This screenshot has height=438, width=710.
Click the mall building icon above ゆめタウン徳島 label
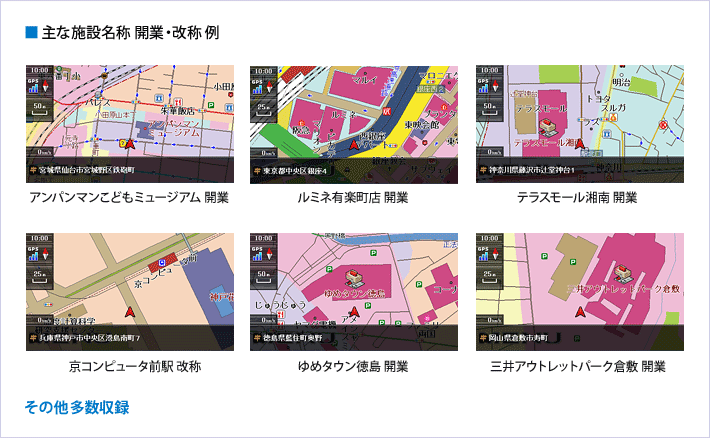[354, 277]
